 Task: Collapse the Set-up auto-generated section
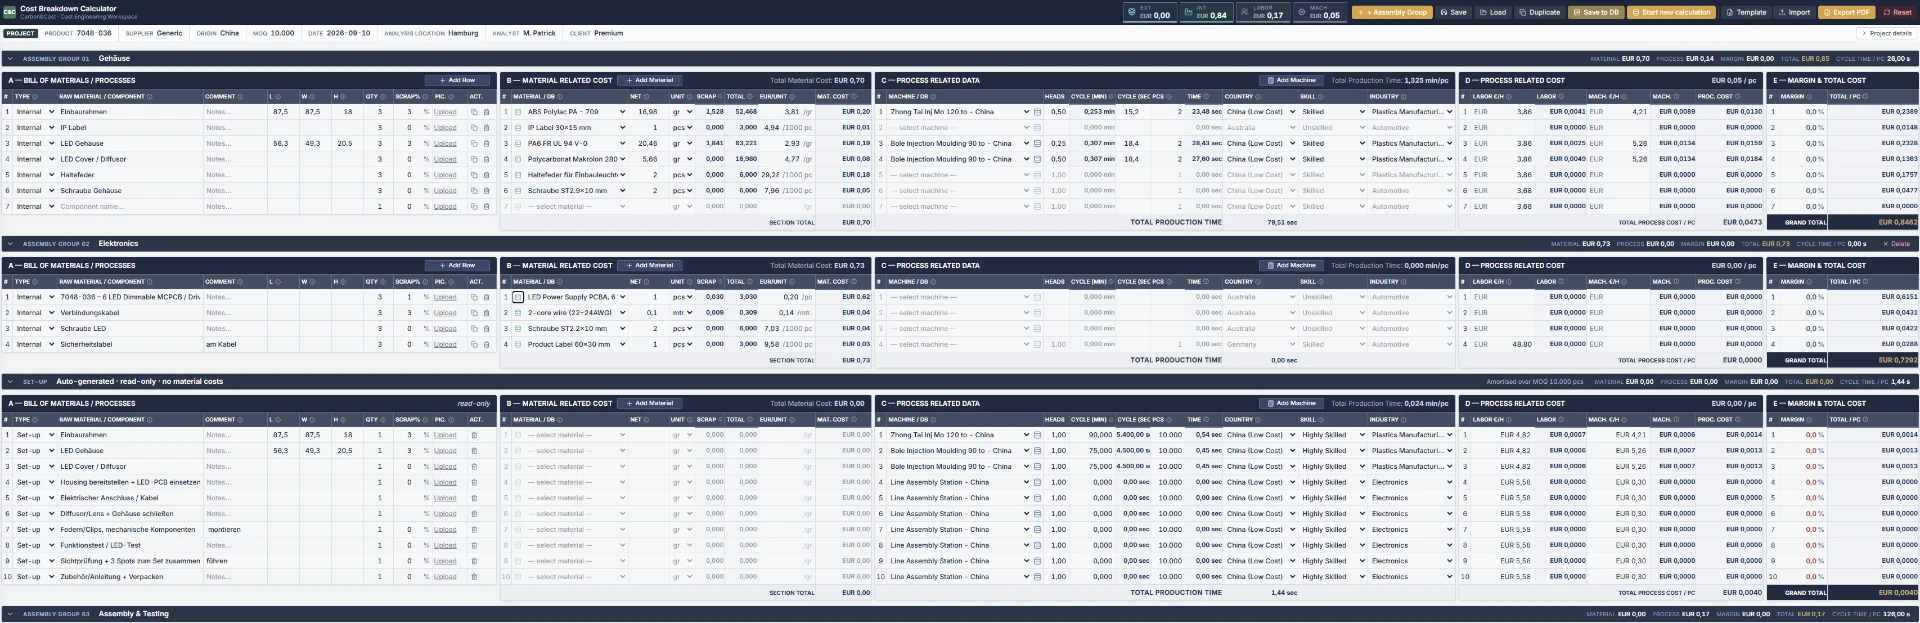pos(10,382)
